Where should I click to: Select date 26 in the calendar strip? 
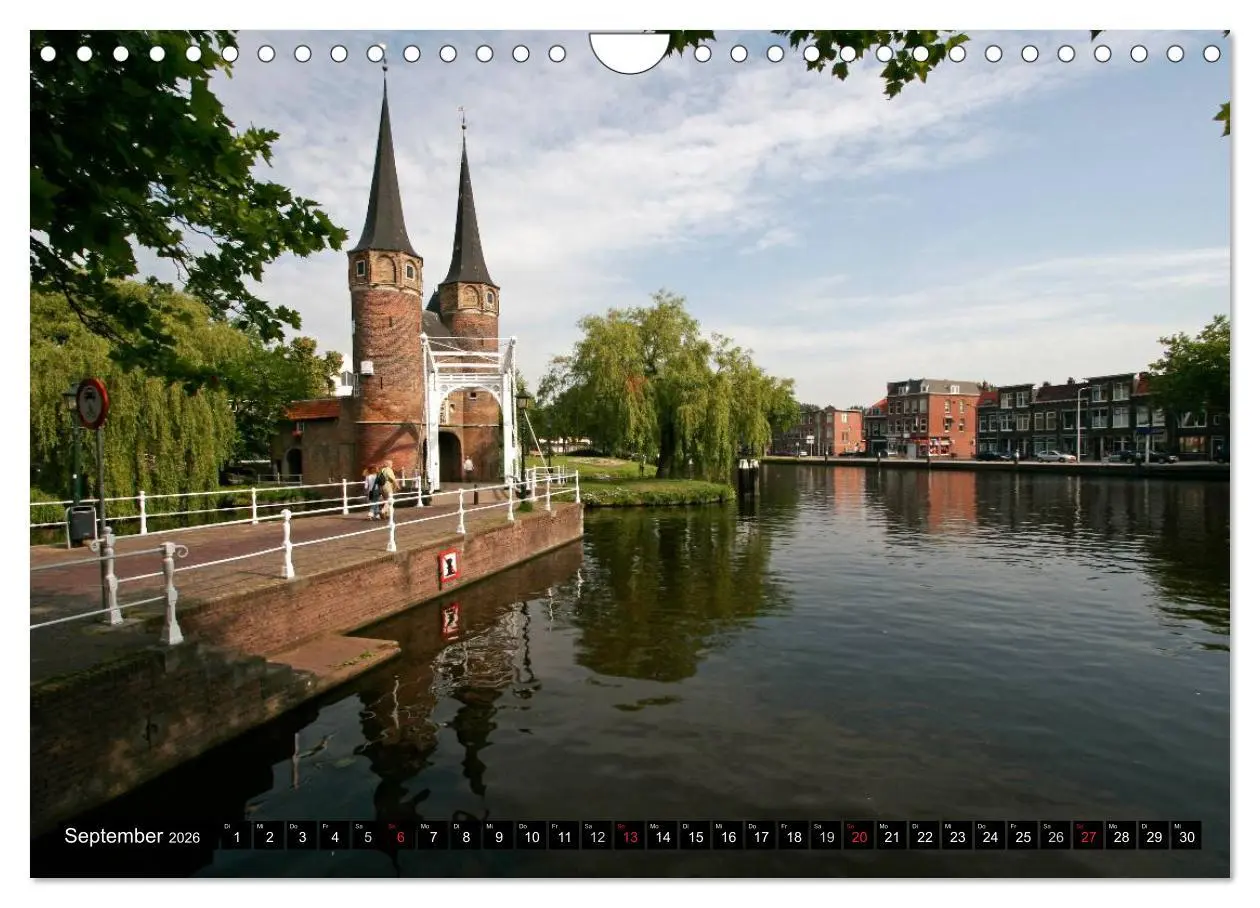click(1055, 836)
